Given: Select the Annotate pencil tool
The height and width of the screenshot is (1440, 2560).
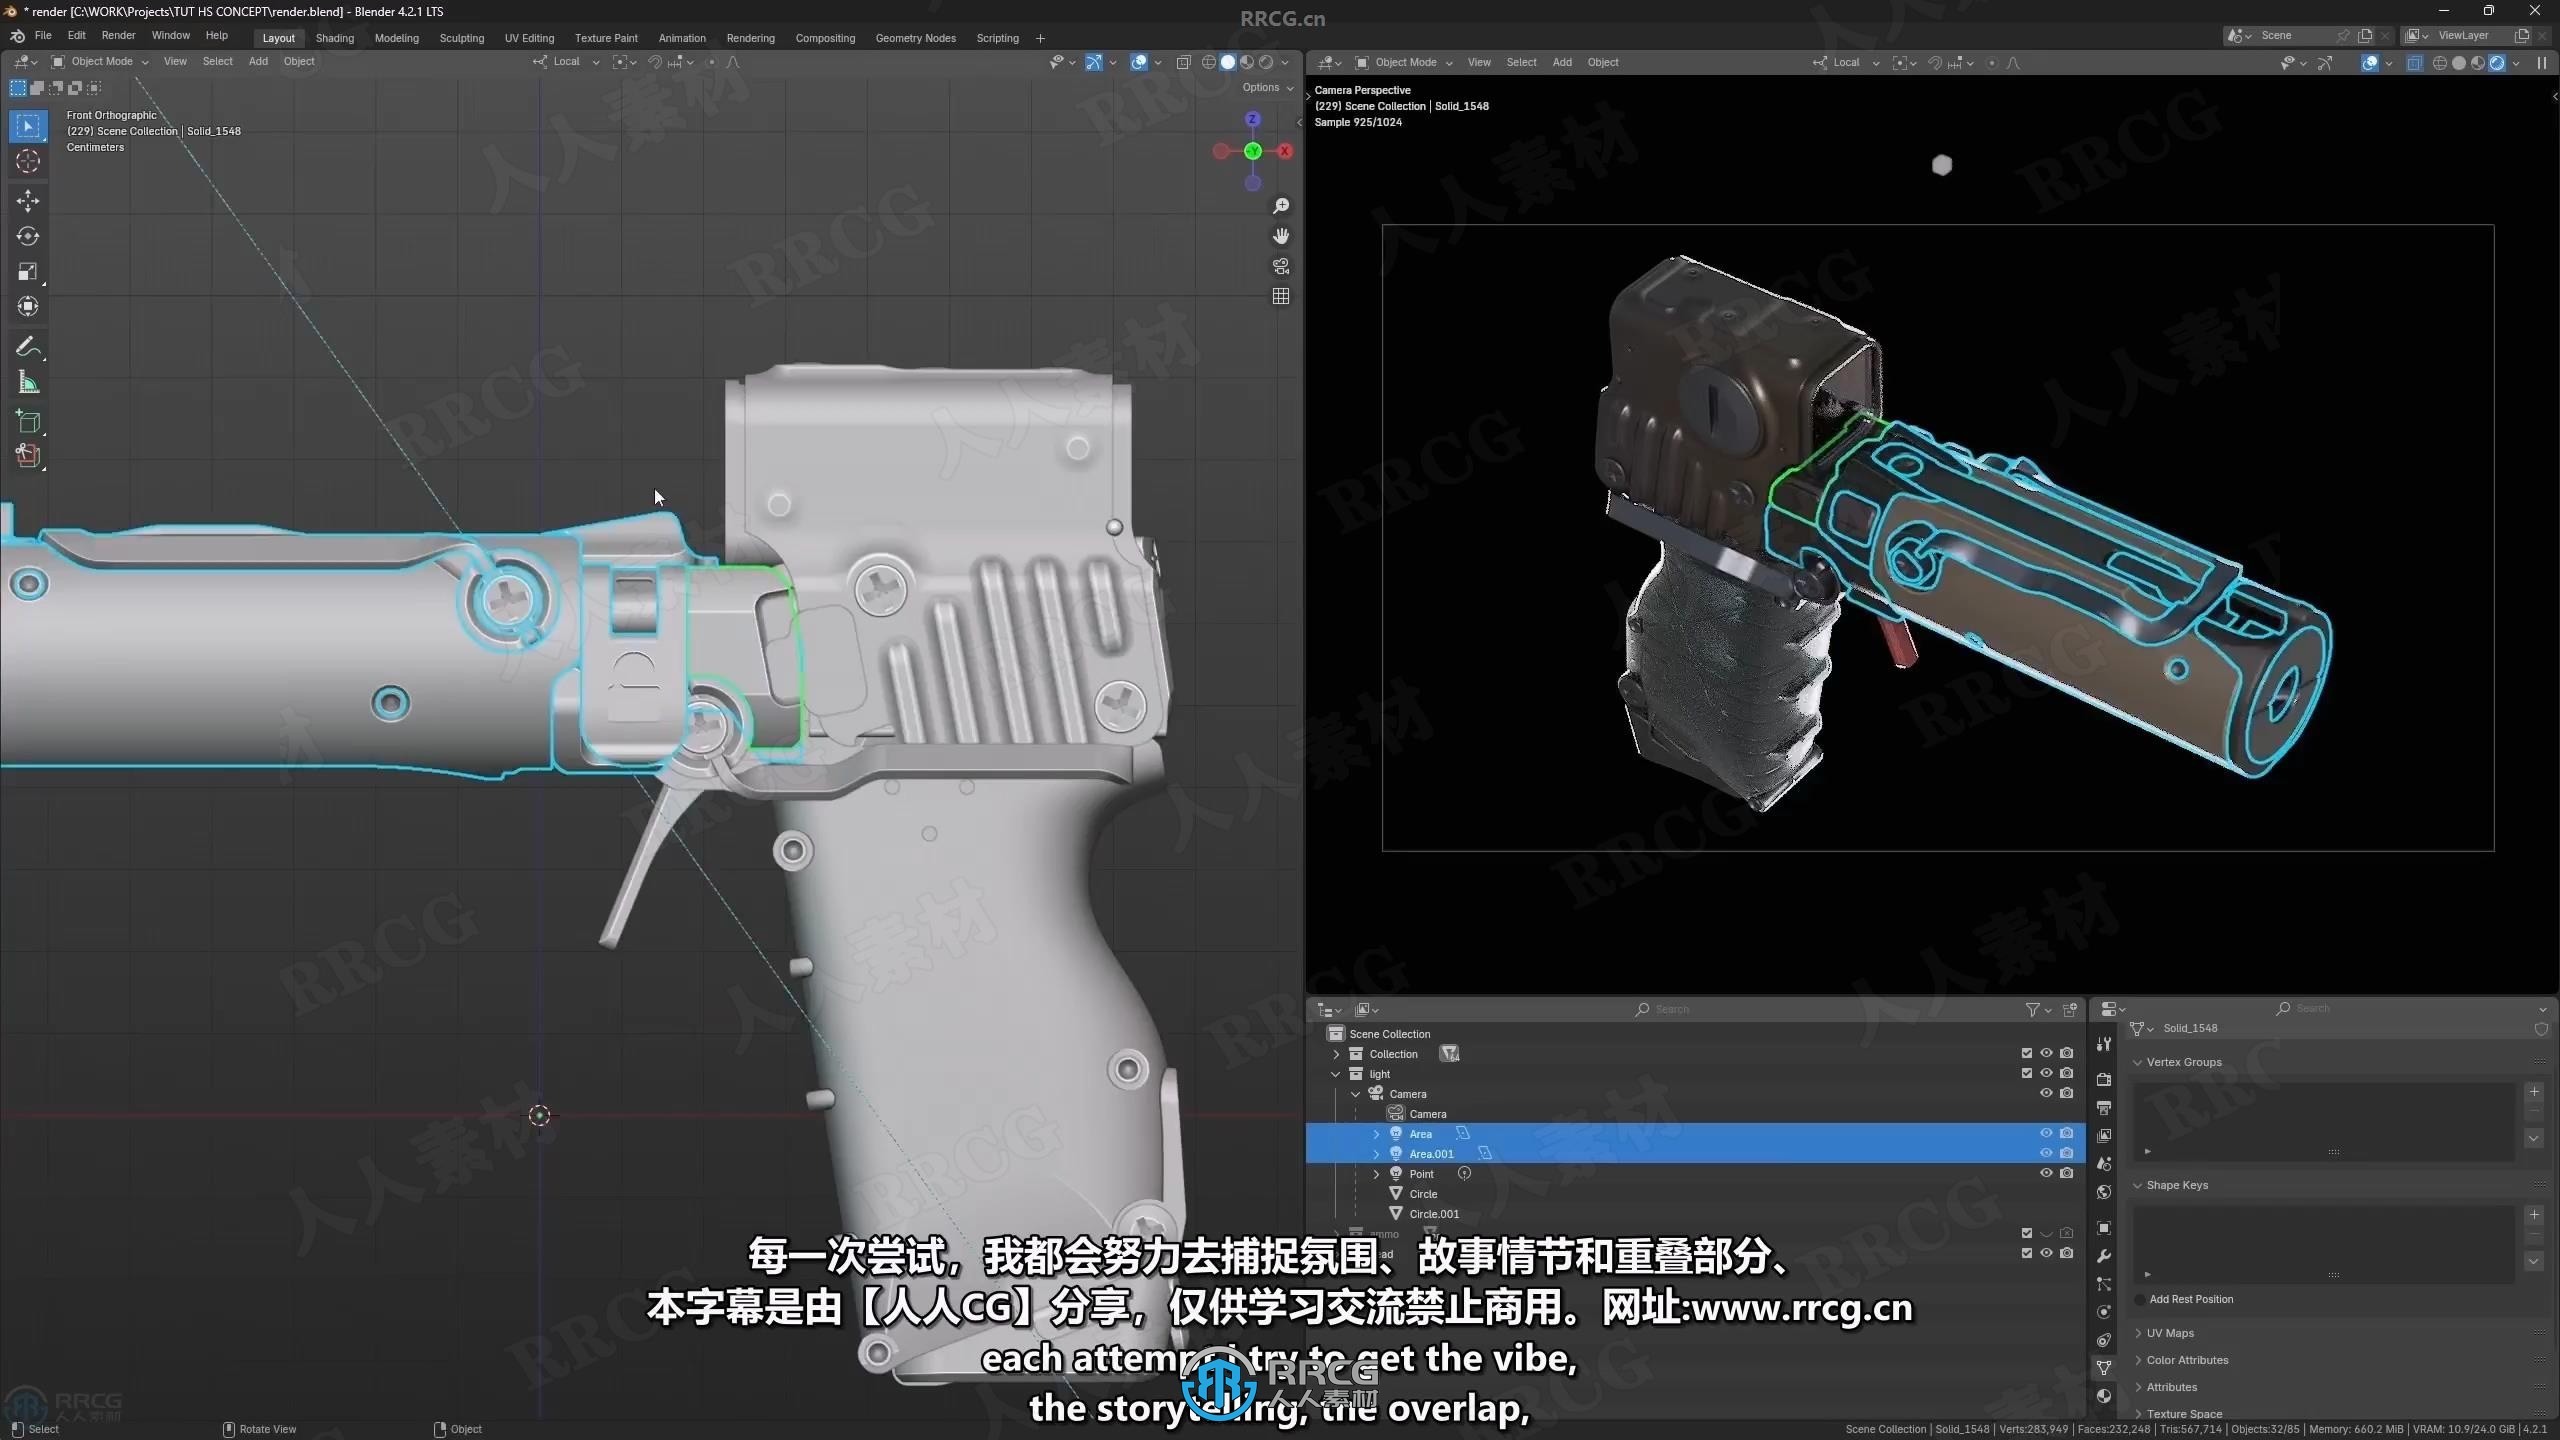Looking at the screenshot, I should (28, 346).
